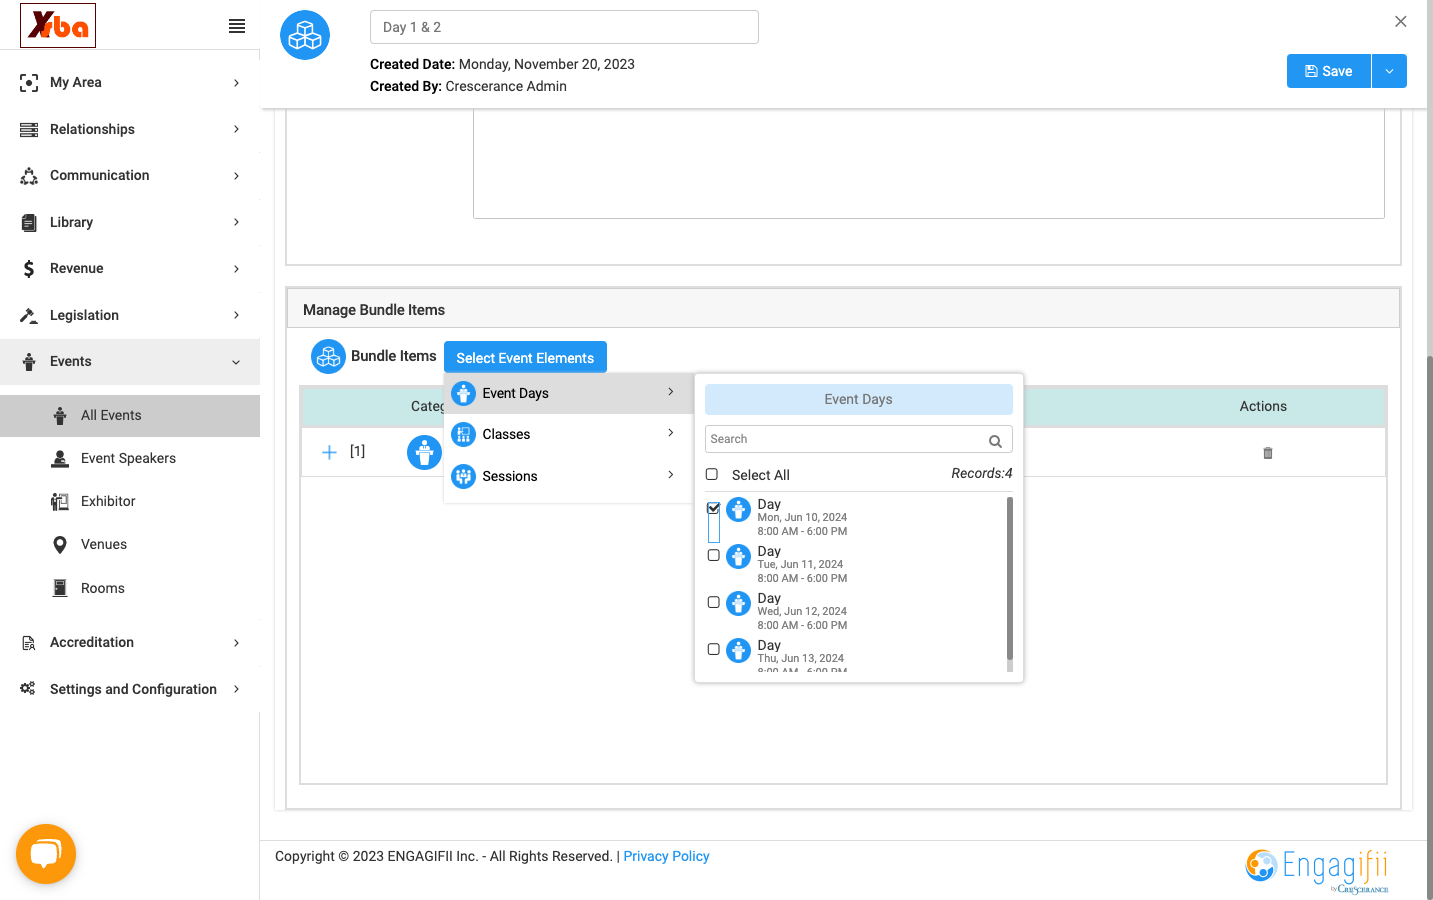Toggle the Select All checkbox
Viewport: 1433px width, 900px height.
coord(712,474)
